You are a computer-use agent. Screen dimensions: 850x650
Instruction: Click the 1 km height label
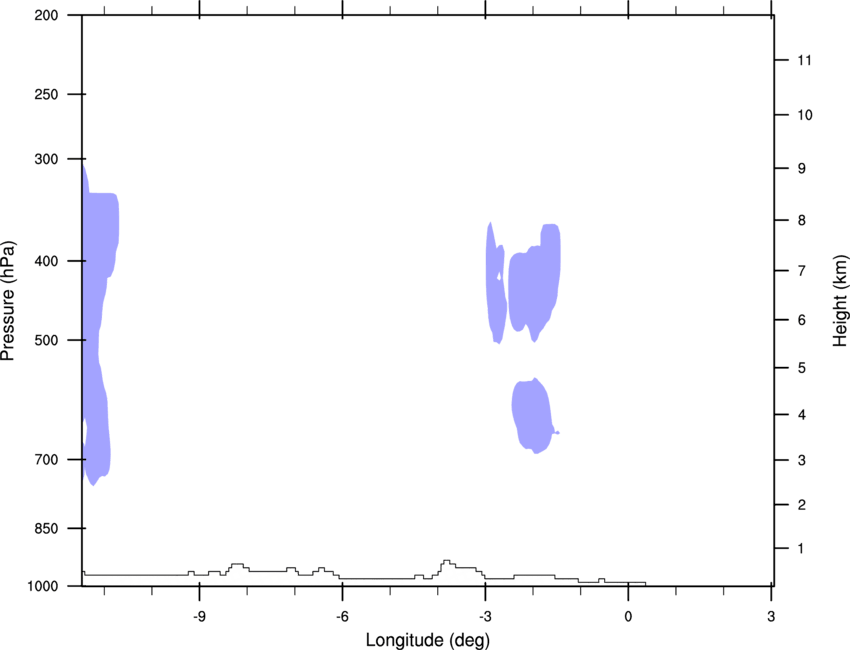(802, 549)
